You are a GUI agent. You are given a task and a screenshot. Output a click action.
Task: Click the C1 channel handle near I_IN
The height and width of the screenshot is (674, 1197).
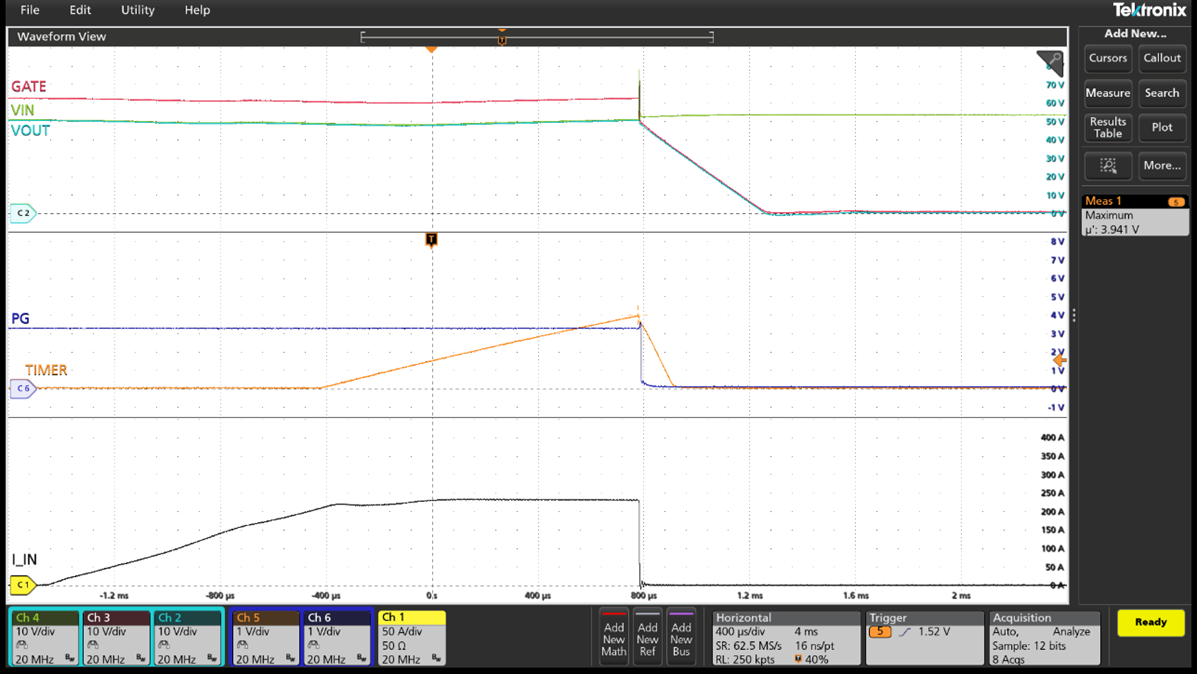[x=22, y=585]
